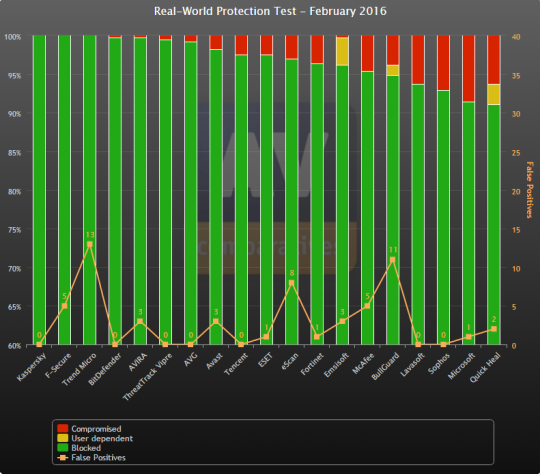Select the Trend Micro data point labeled 13
This screenshot has height=474, width=540.
click(x=90, y=244)
